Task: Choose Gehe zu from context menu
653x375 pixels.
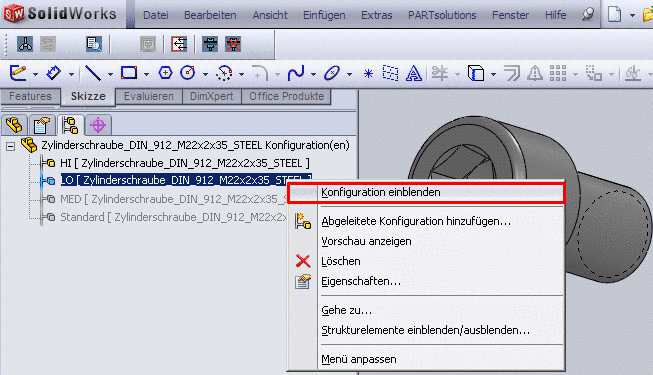Action: click(426, 310)
